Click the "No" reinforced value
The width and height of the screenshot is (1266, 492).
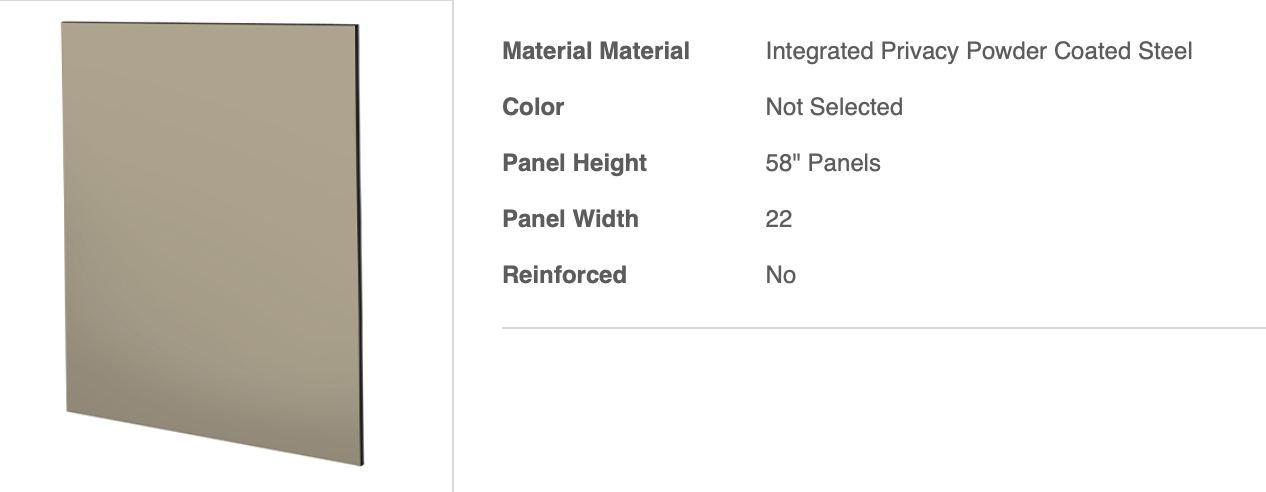coord(780,275)
